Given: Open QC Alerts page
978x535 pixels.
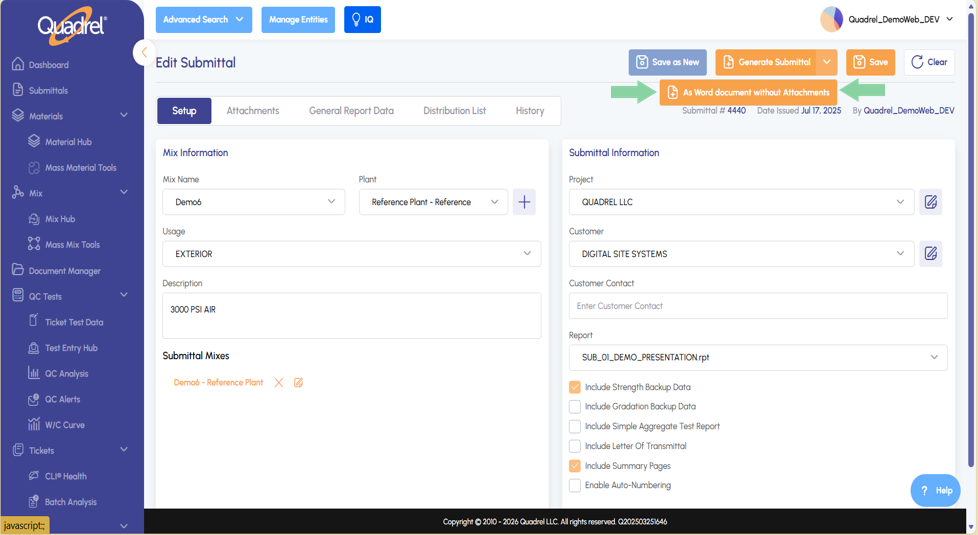Looking at the screenshot, I should coord(54,399).
